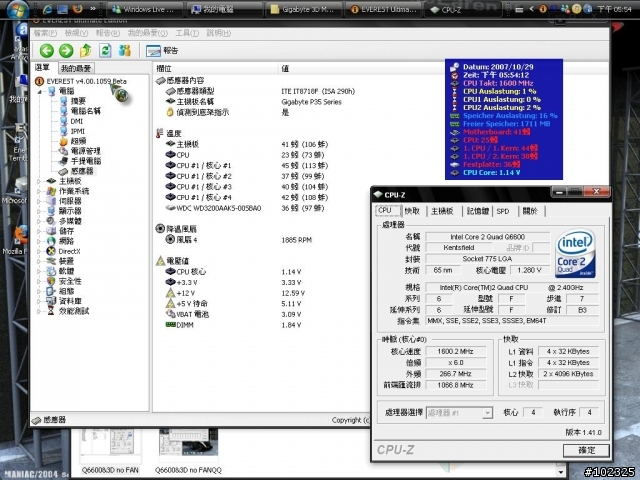Collapse the 電腦 tree node
This screenshot has height=480, width=640.
[x=40, y=92]
